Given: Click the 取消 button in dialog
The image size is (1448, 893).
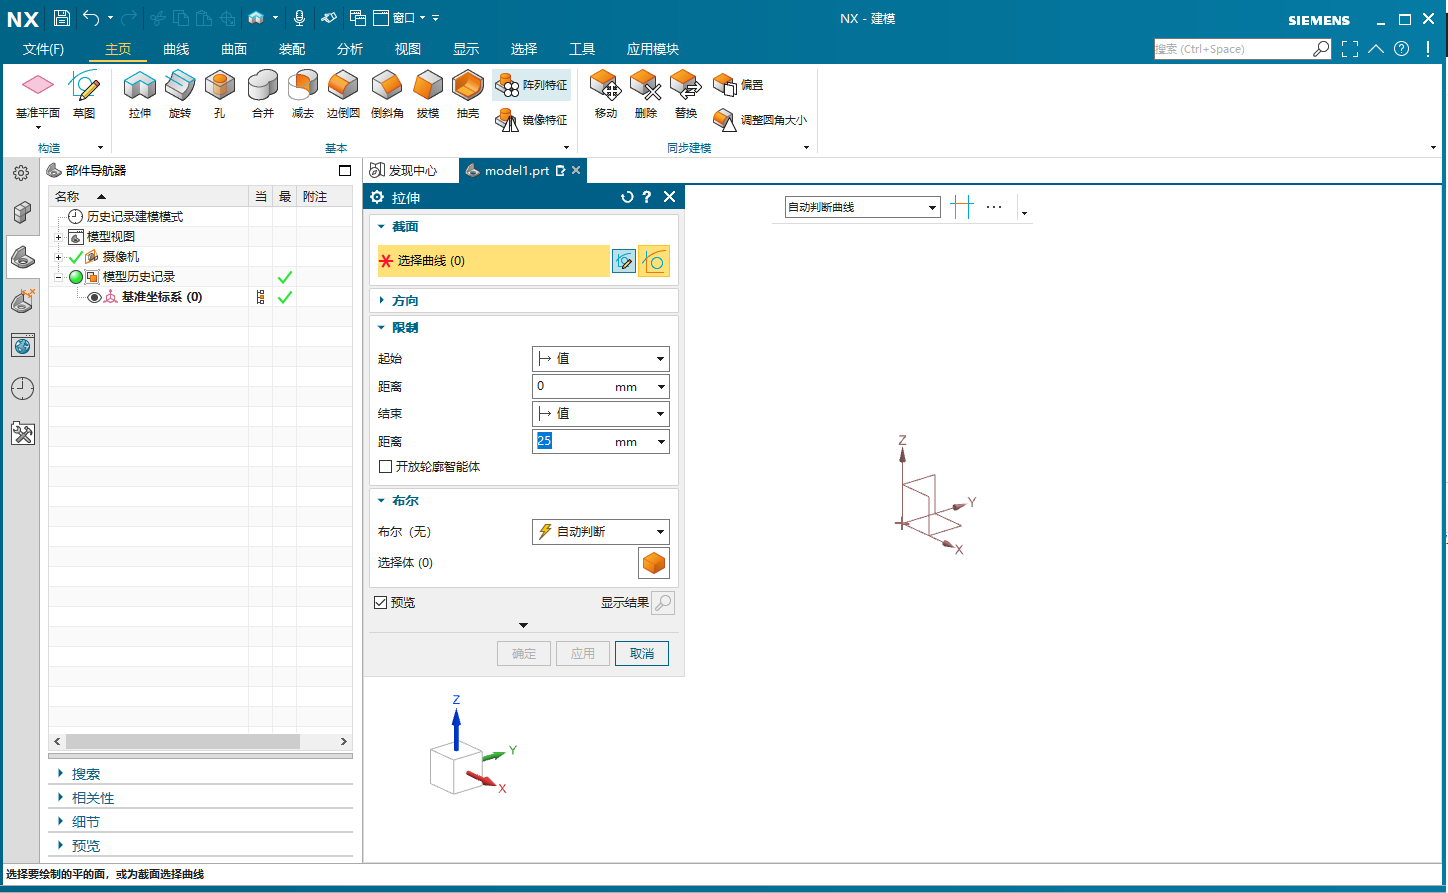Looking at the screenshot, I should click(x=641, y=654).
